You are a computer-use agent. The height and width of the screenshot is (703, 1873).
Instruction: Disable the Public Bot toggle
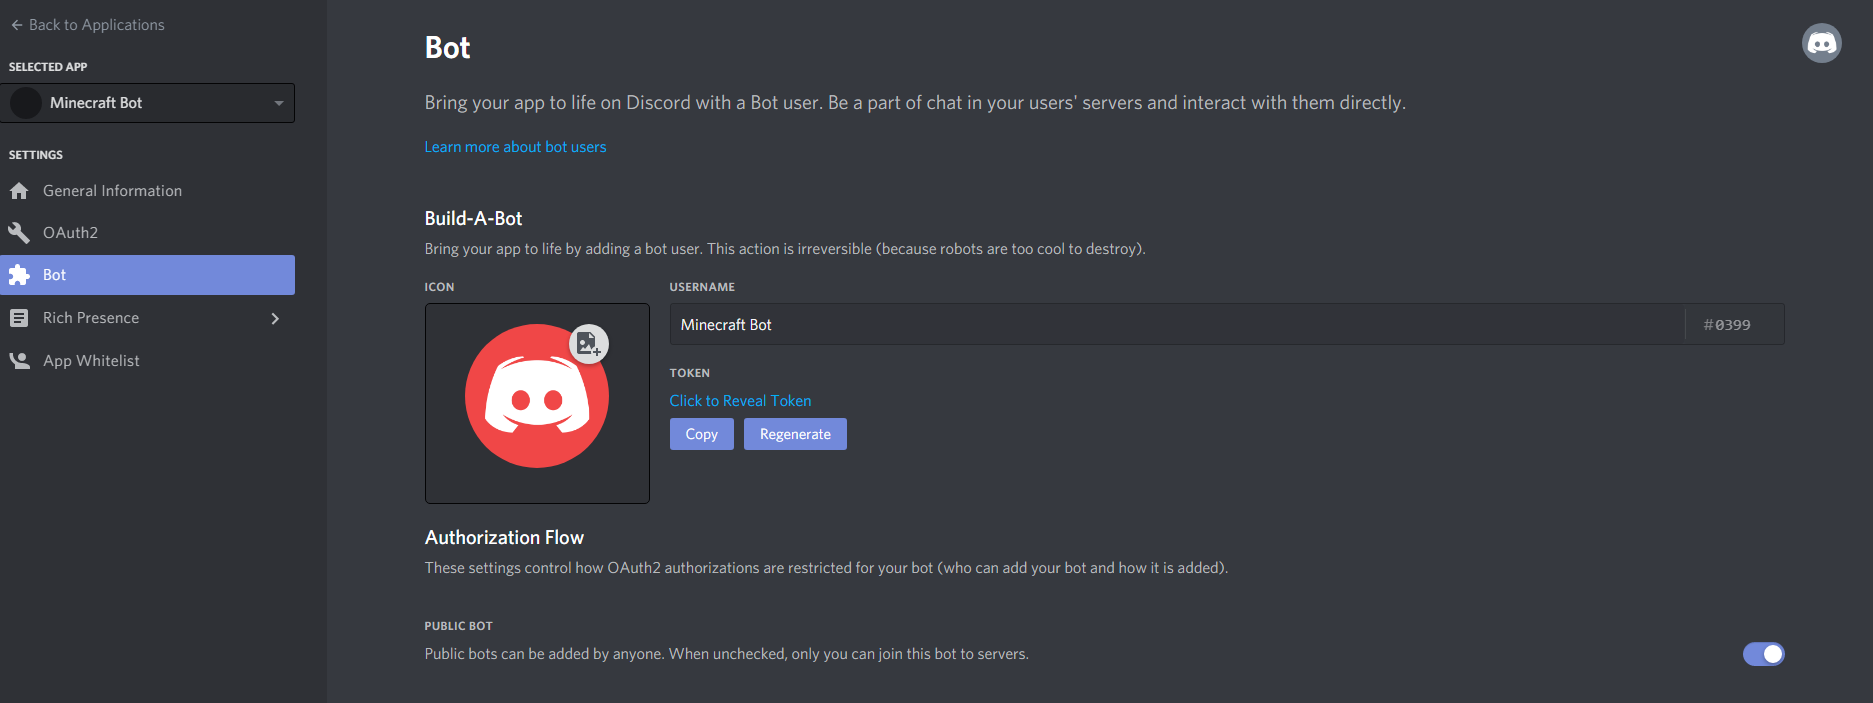1763,654
